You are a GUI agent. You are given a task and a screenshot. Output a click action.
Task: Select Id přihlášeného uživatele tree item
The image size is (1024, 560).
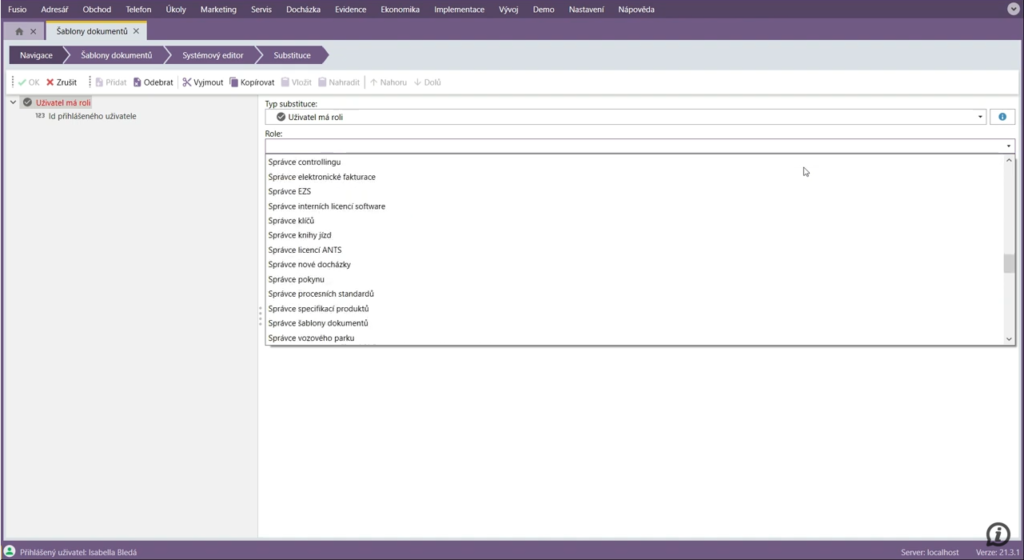click(x=92, y=116)
